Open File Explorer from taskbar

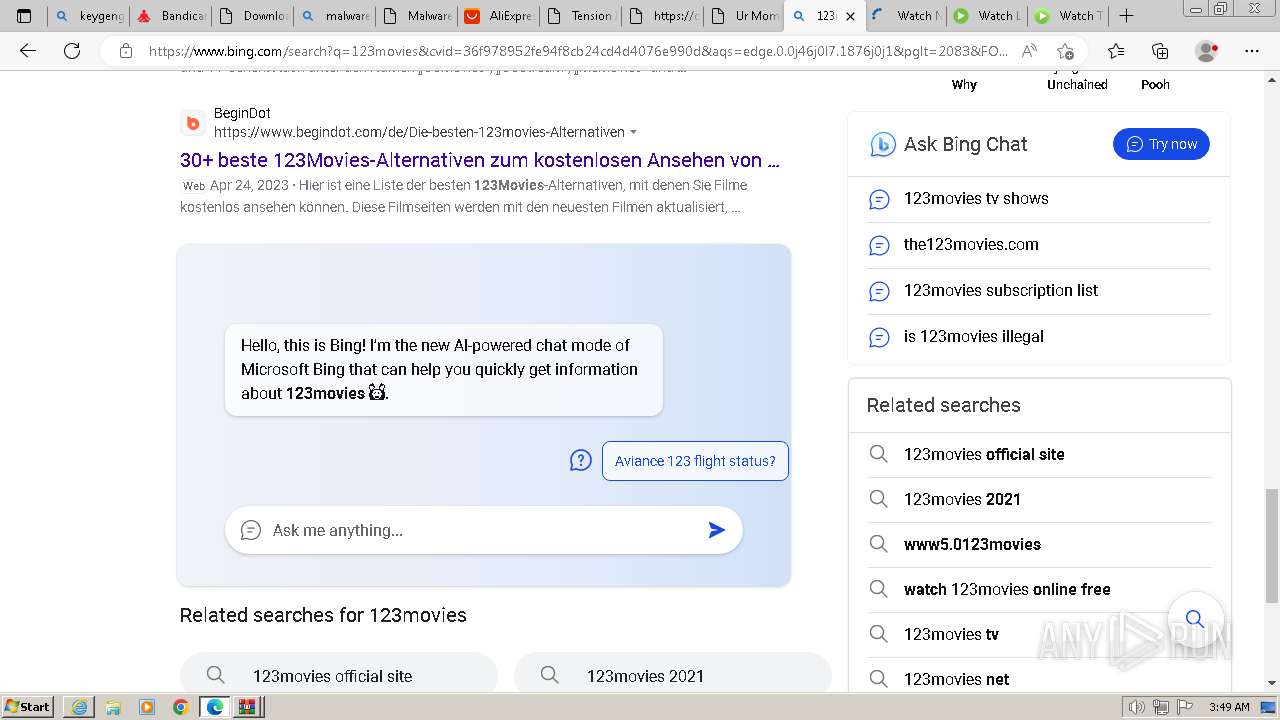pyautogui.click(x=113, y=707)
